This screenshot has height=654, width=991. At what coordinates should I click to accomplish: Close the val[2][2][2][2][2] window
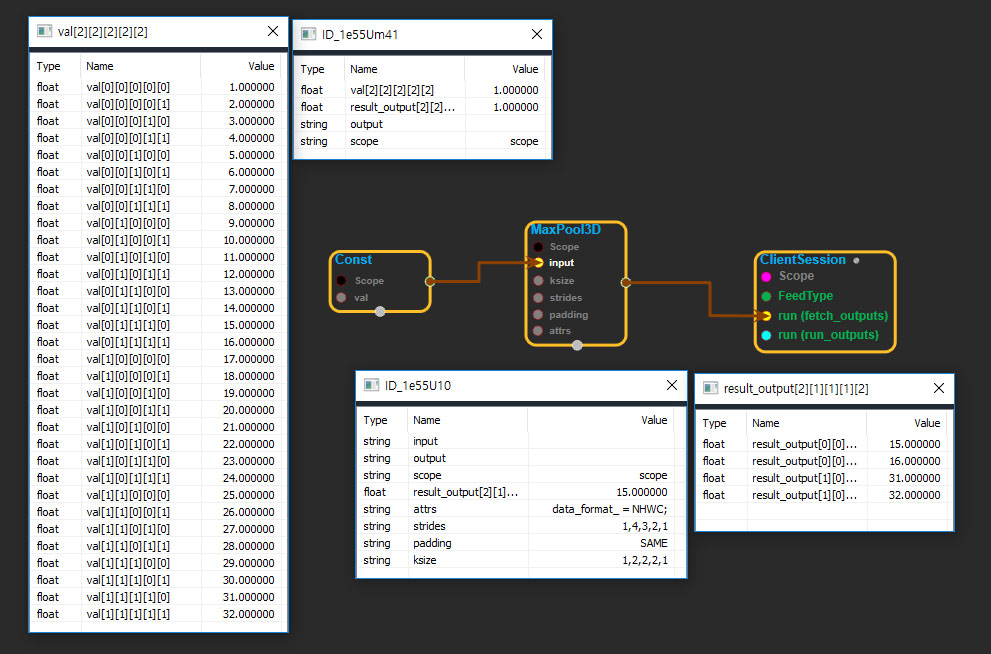(272, 31)
